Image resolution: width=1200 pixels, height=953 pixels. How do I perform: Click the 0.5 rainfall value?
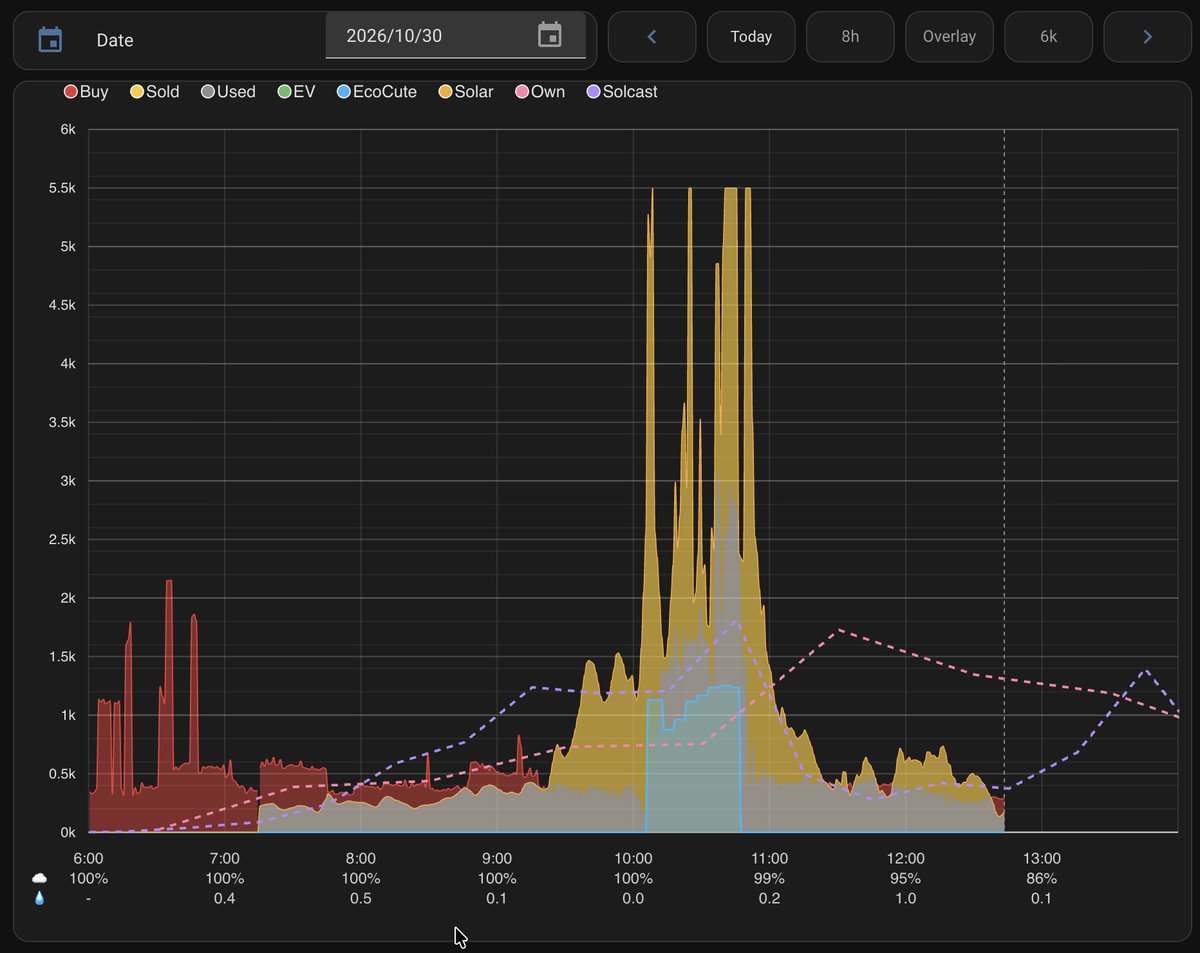point(361,899)
